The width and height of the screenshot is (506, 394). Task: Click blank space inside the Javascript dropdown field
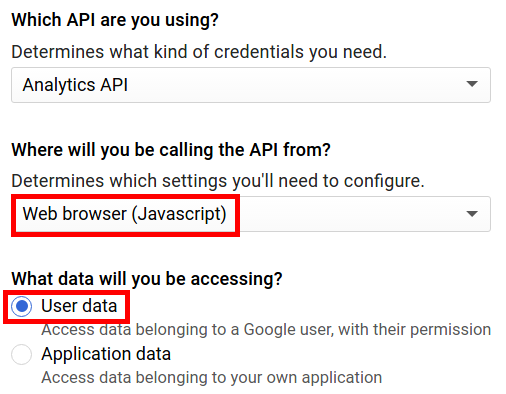pyautogui.click(x=350, y=214)
